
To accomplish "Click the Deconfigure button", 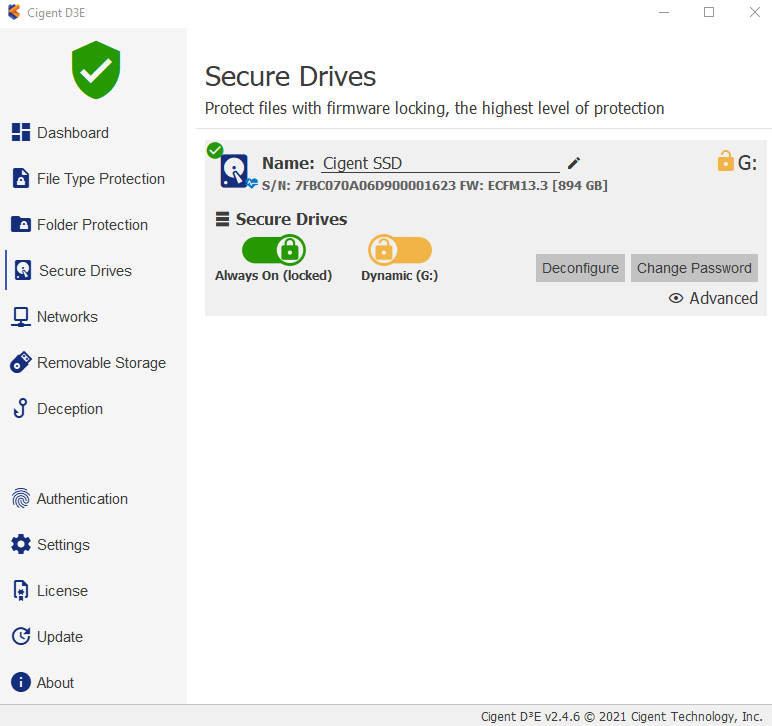I will point(580,268).
